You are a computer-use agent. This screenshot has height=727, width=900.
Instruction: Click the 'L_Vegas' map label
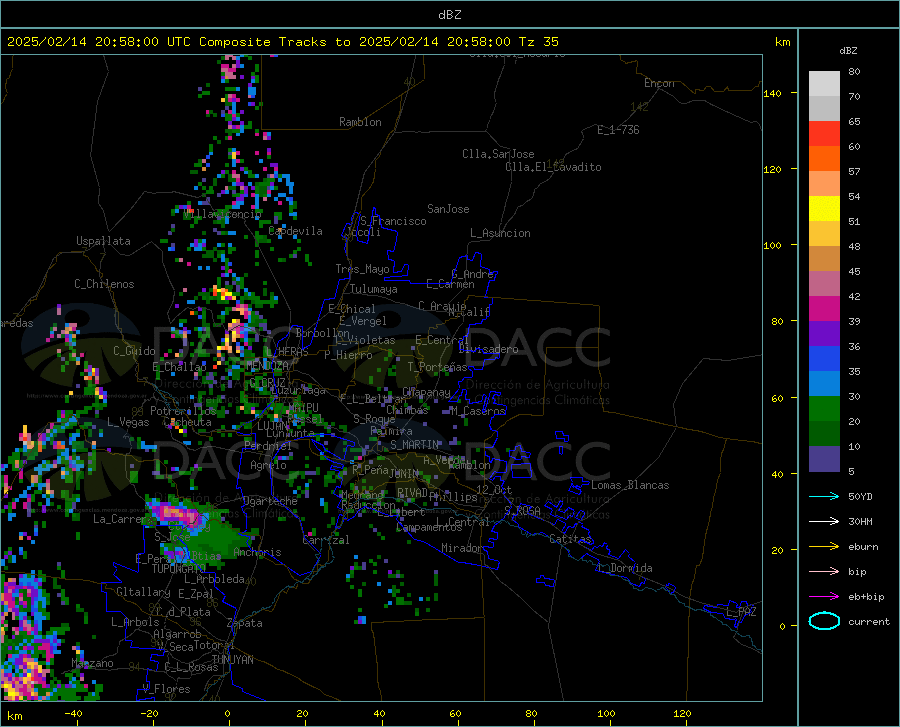[128, 422]
